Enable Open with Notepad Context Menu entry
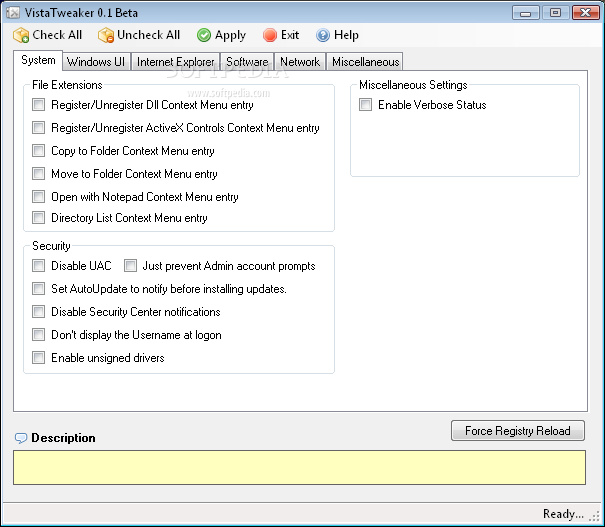Screen dimensions: 605x527 (38, 197)
